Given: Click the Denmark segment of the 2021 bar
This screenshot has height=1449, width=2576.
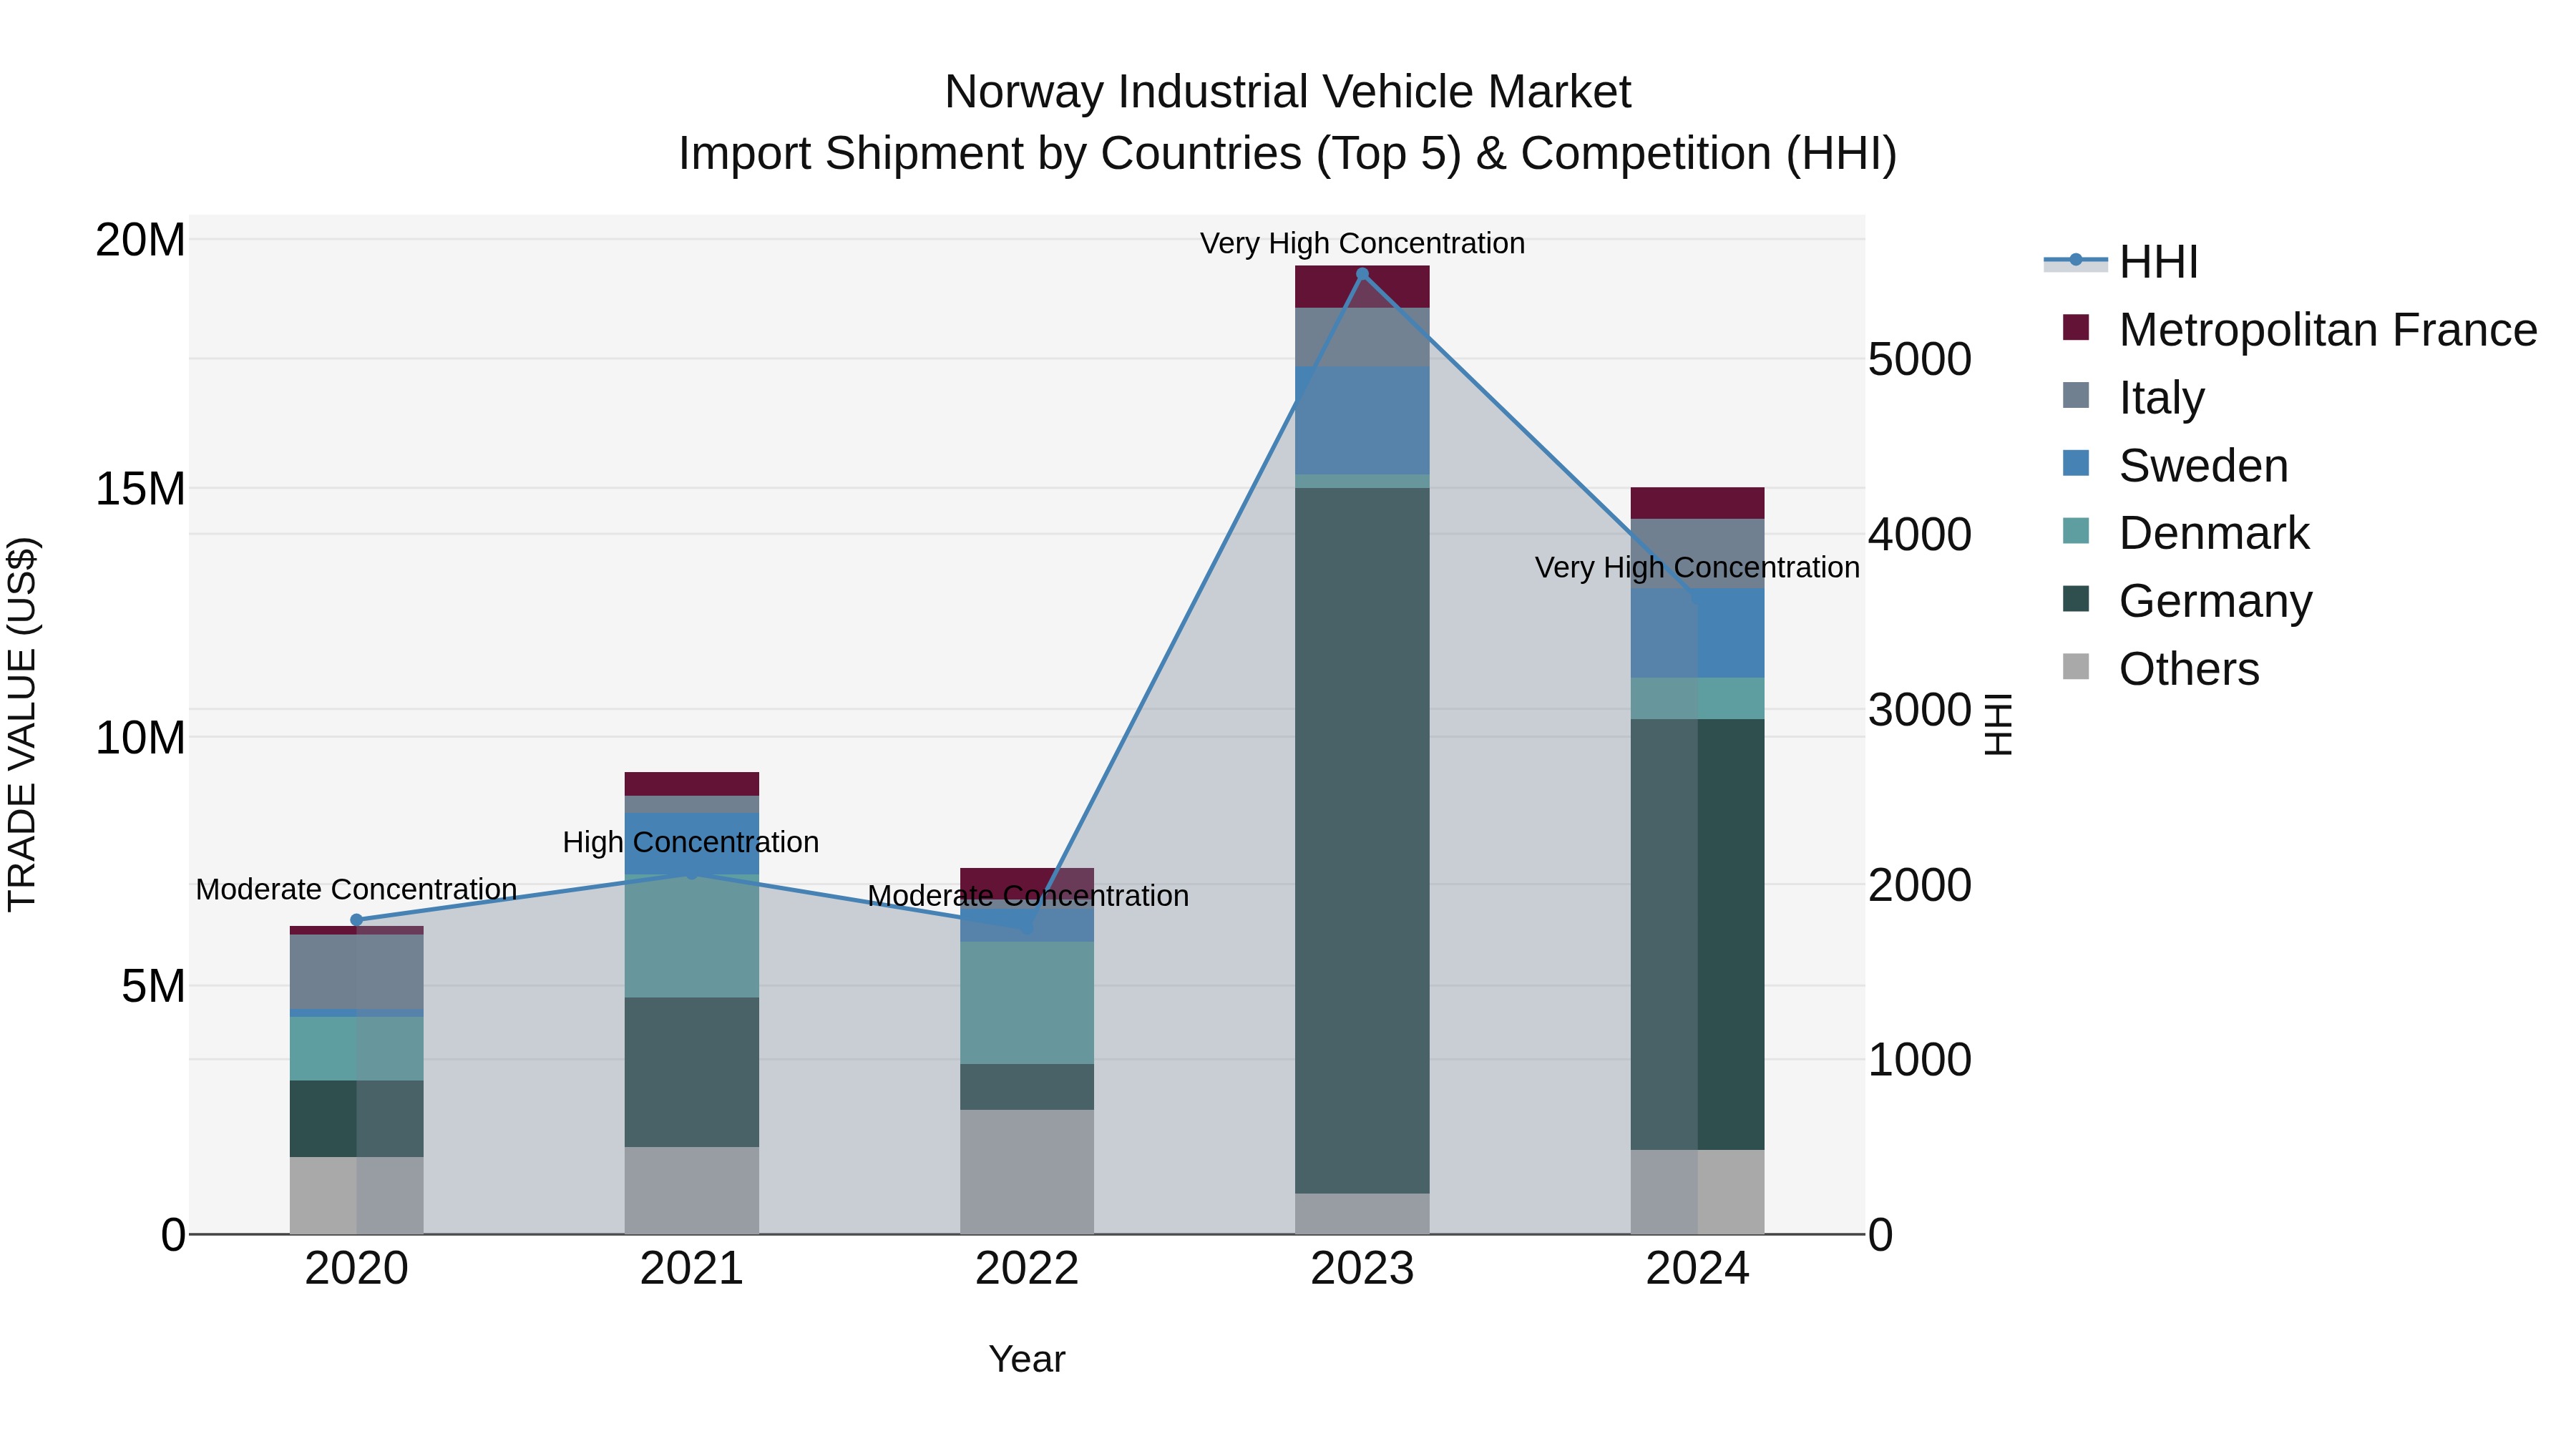Looking at the screenshot, I should tap(692, 936).
